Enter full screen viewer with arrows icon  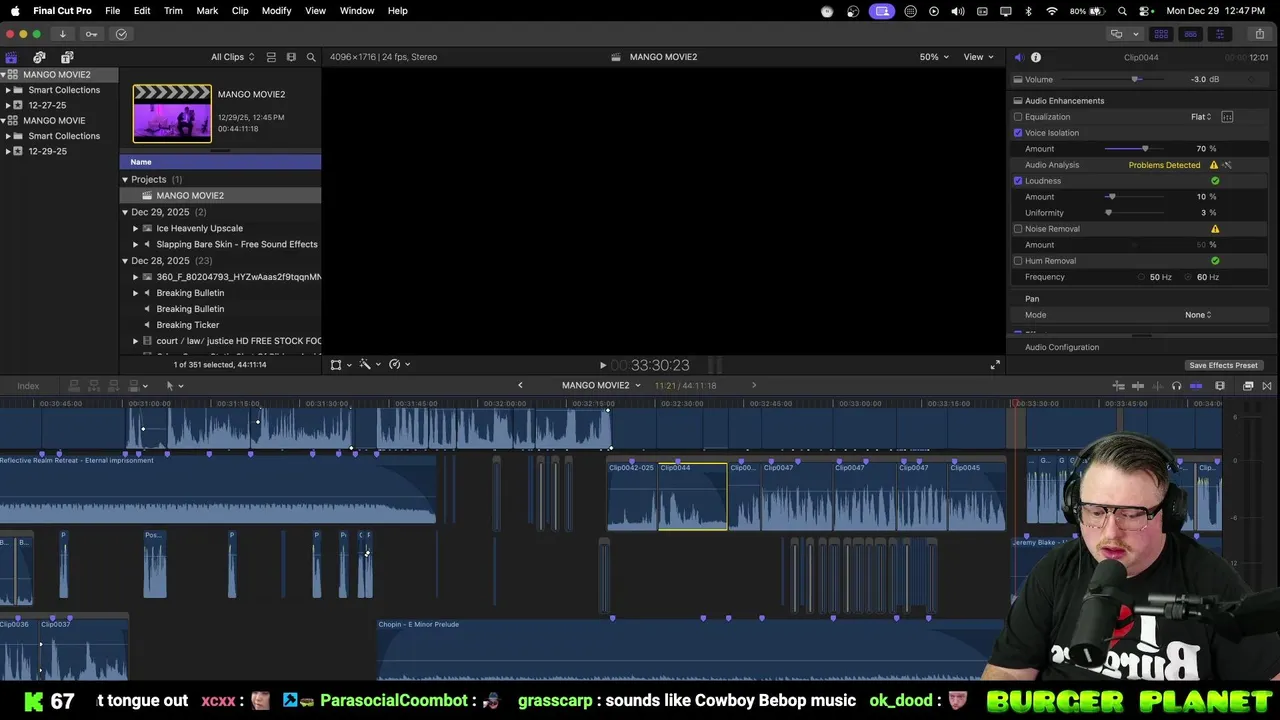(x=995, y=365)
